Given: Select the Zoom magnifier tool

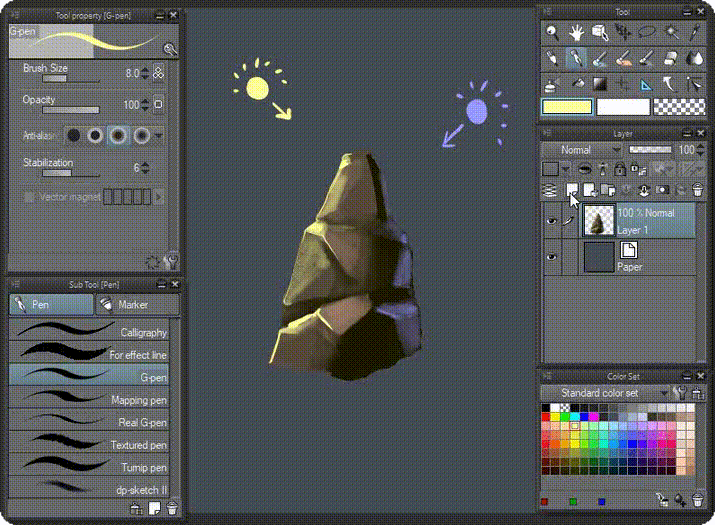Looking at the screenshot, I should pyautogui.click(x=552, y=32).
